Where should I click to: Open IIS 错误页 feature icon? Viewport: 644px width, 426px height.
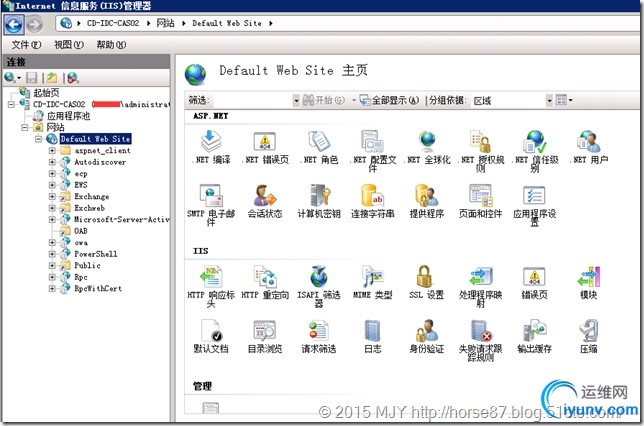point(535,283)
